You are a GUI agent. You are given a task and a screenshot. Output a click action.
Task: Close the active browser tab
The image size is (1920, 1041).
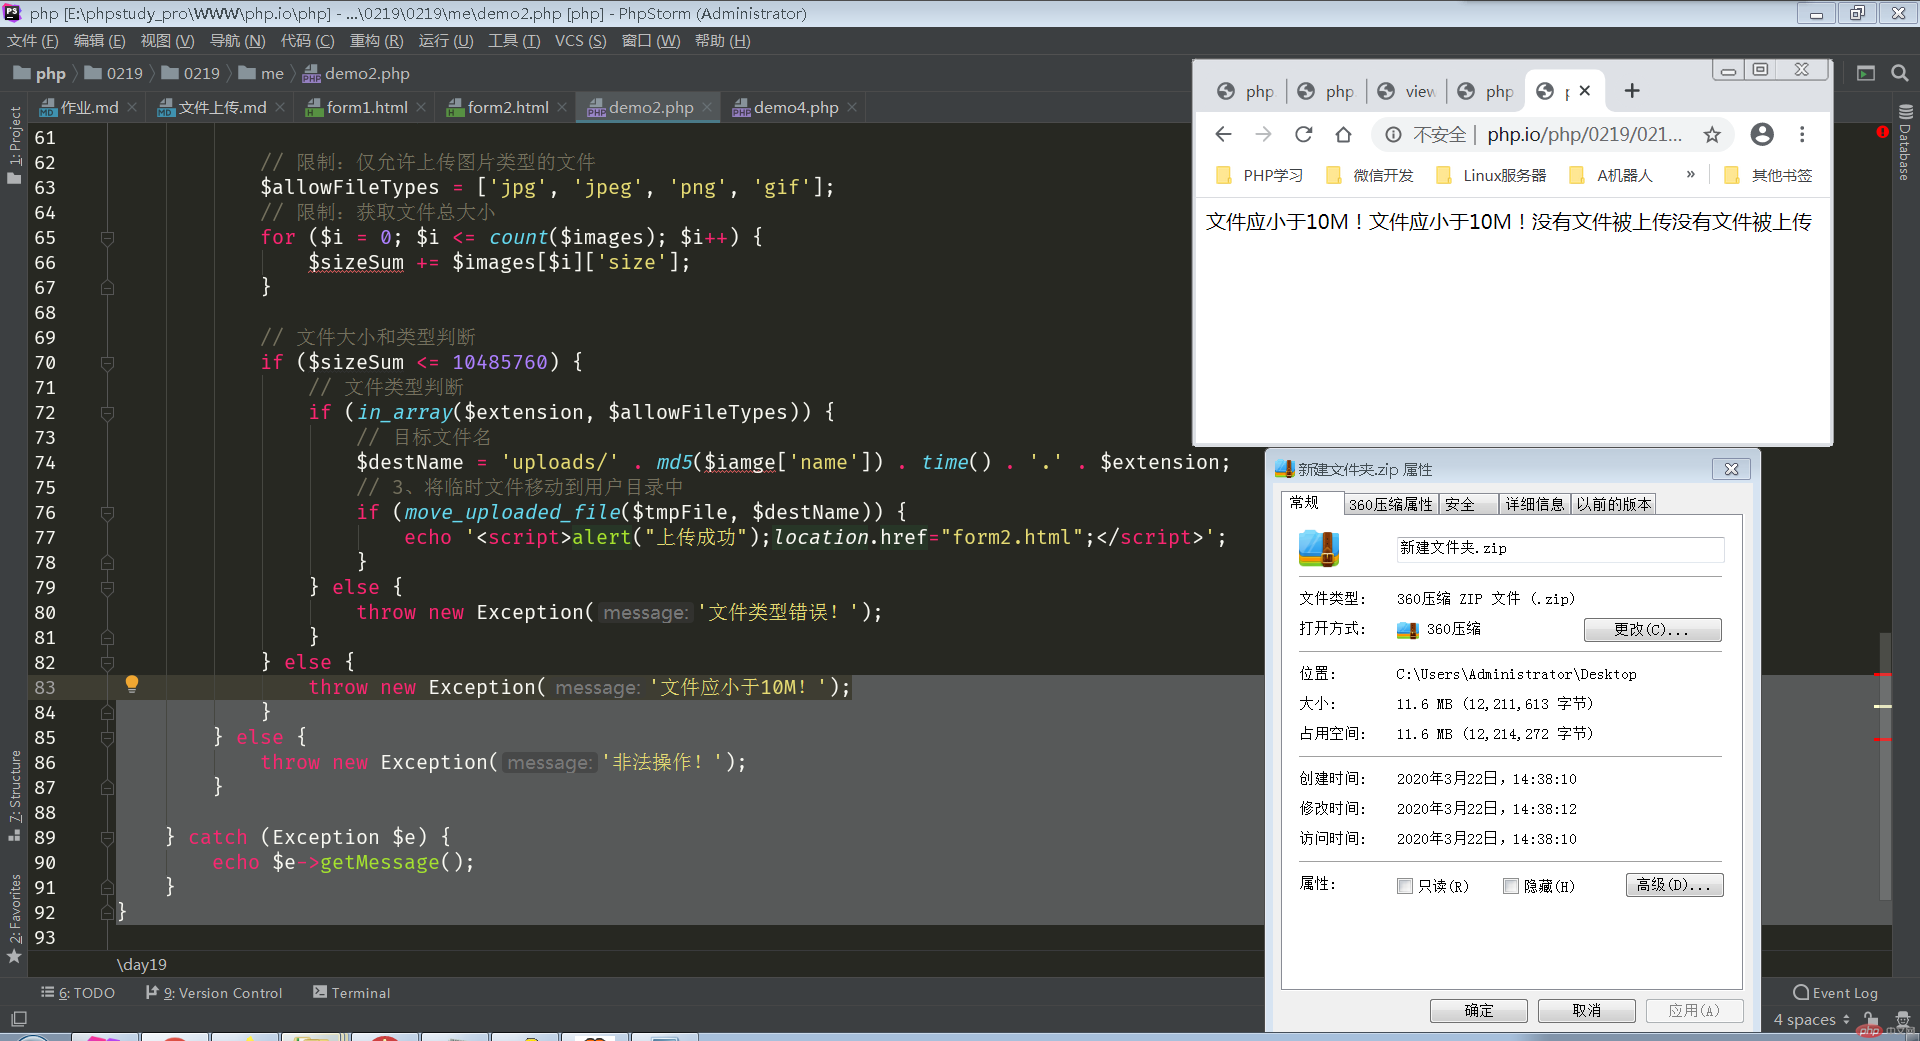1585,91
